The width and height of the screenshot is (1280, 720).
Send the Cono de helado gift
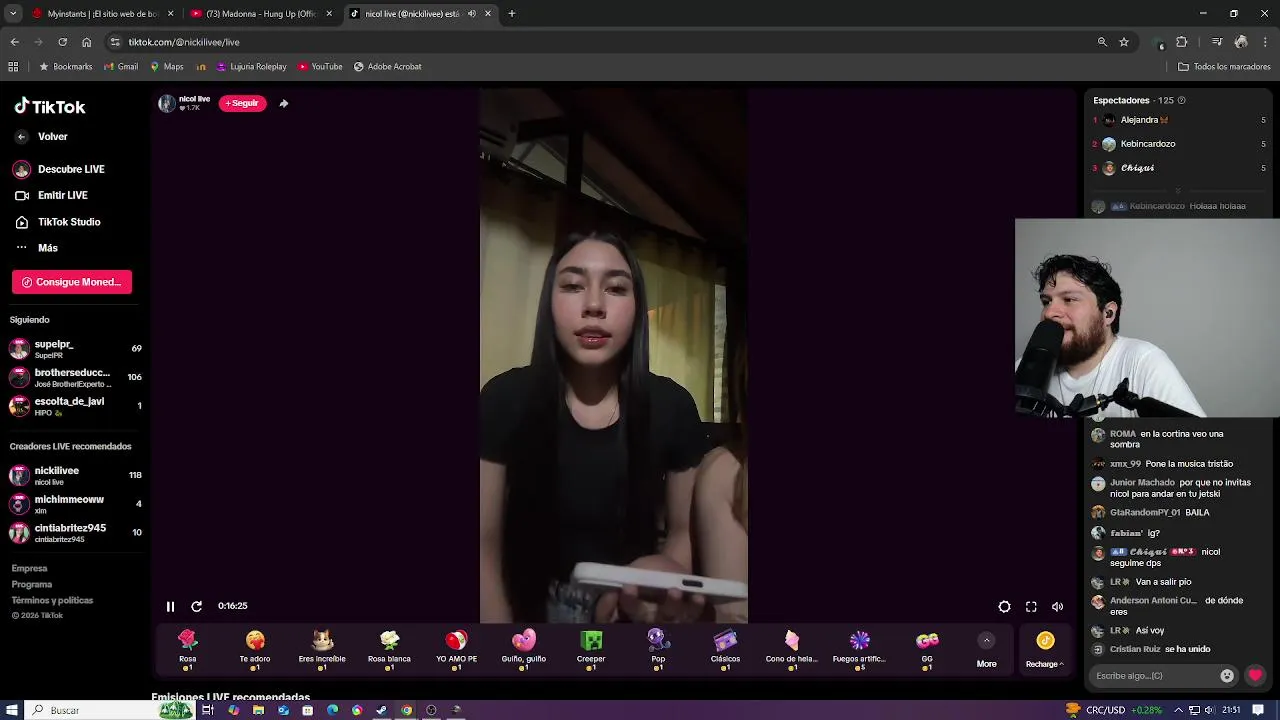792,648
